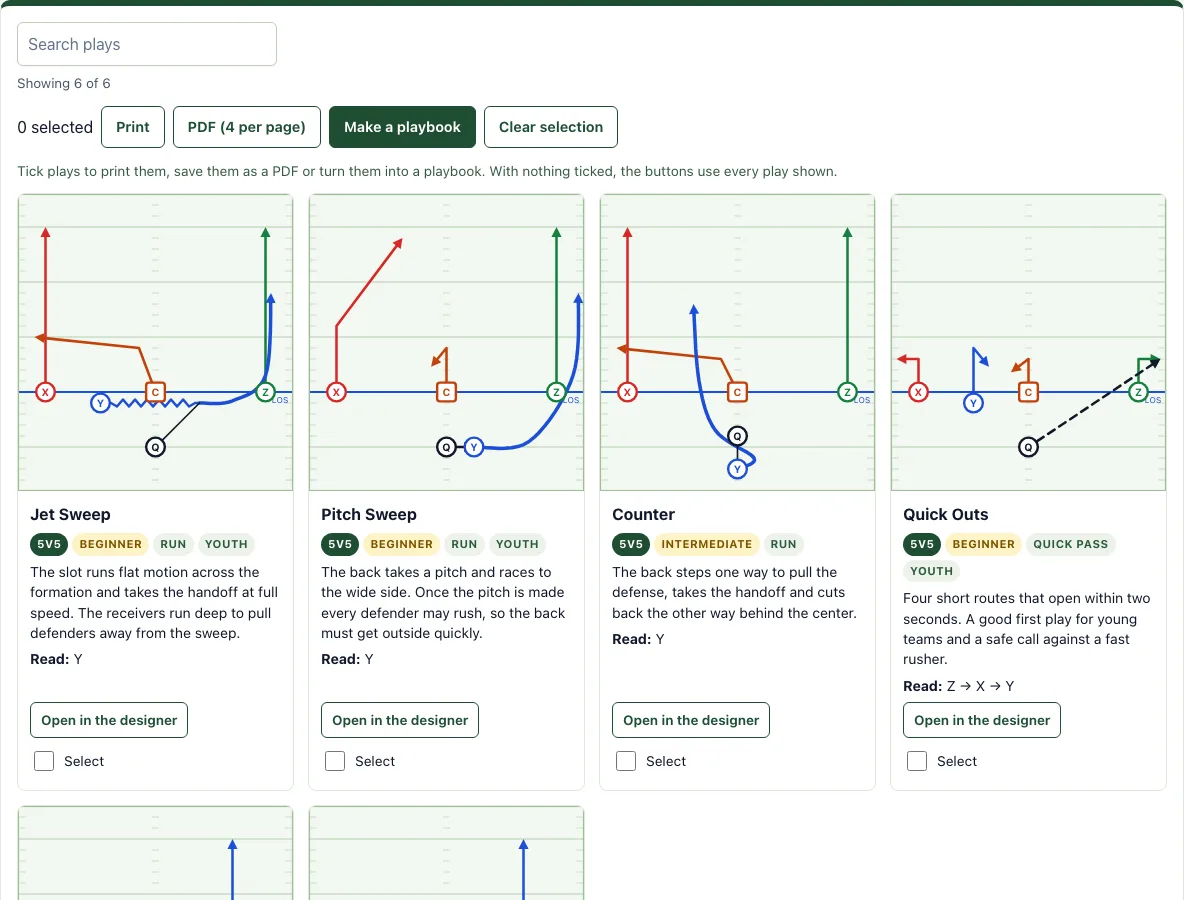The image size is (1184, 900).
Task: Click the Z receiver marker in Quick Outs diagram
Action: (x=1138, y=392)
